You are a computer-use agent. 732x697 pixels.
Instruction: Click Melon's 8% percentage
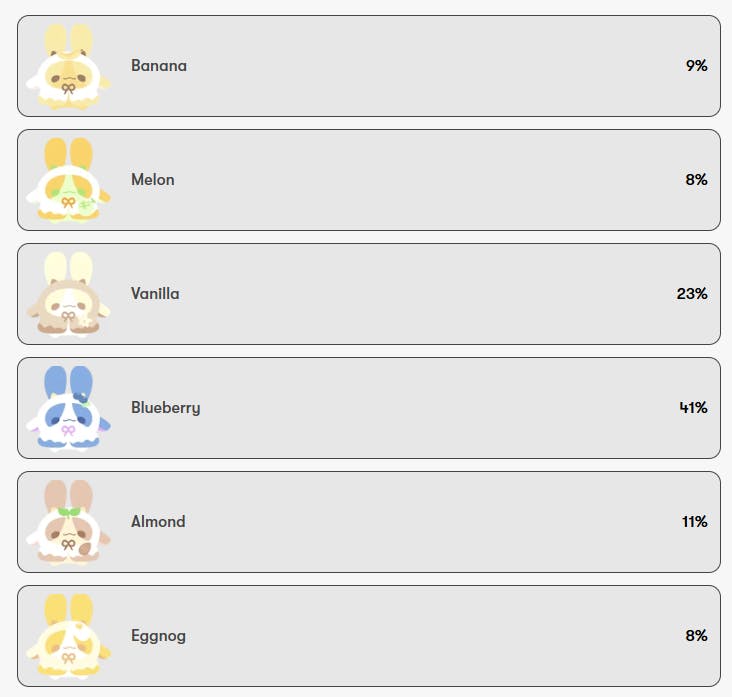pos(696,180)
